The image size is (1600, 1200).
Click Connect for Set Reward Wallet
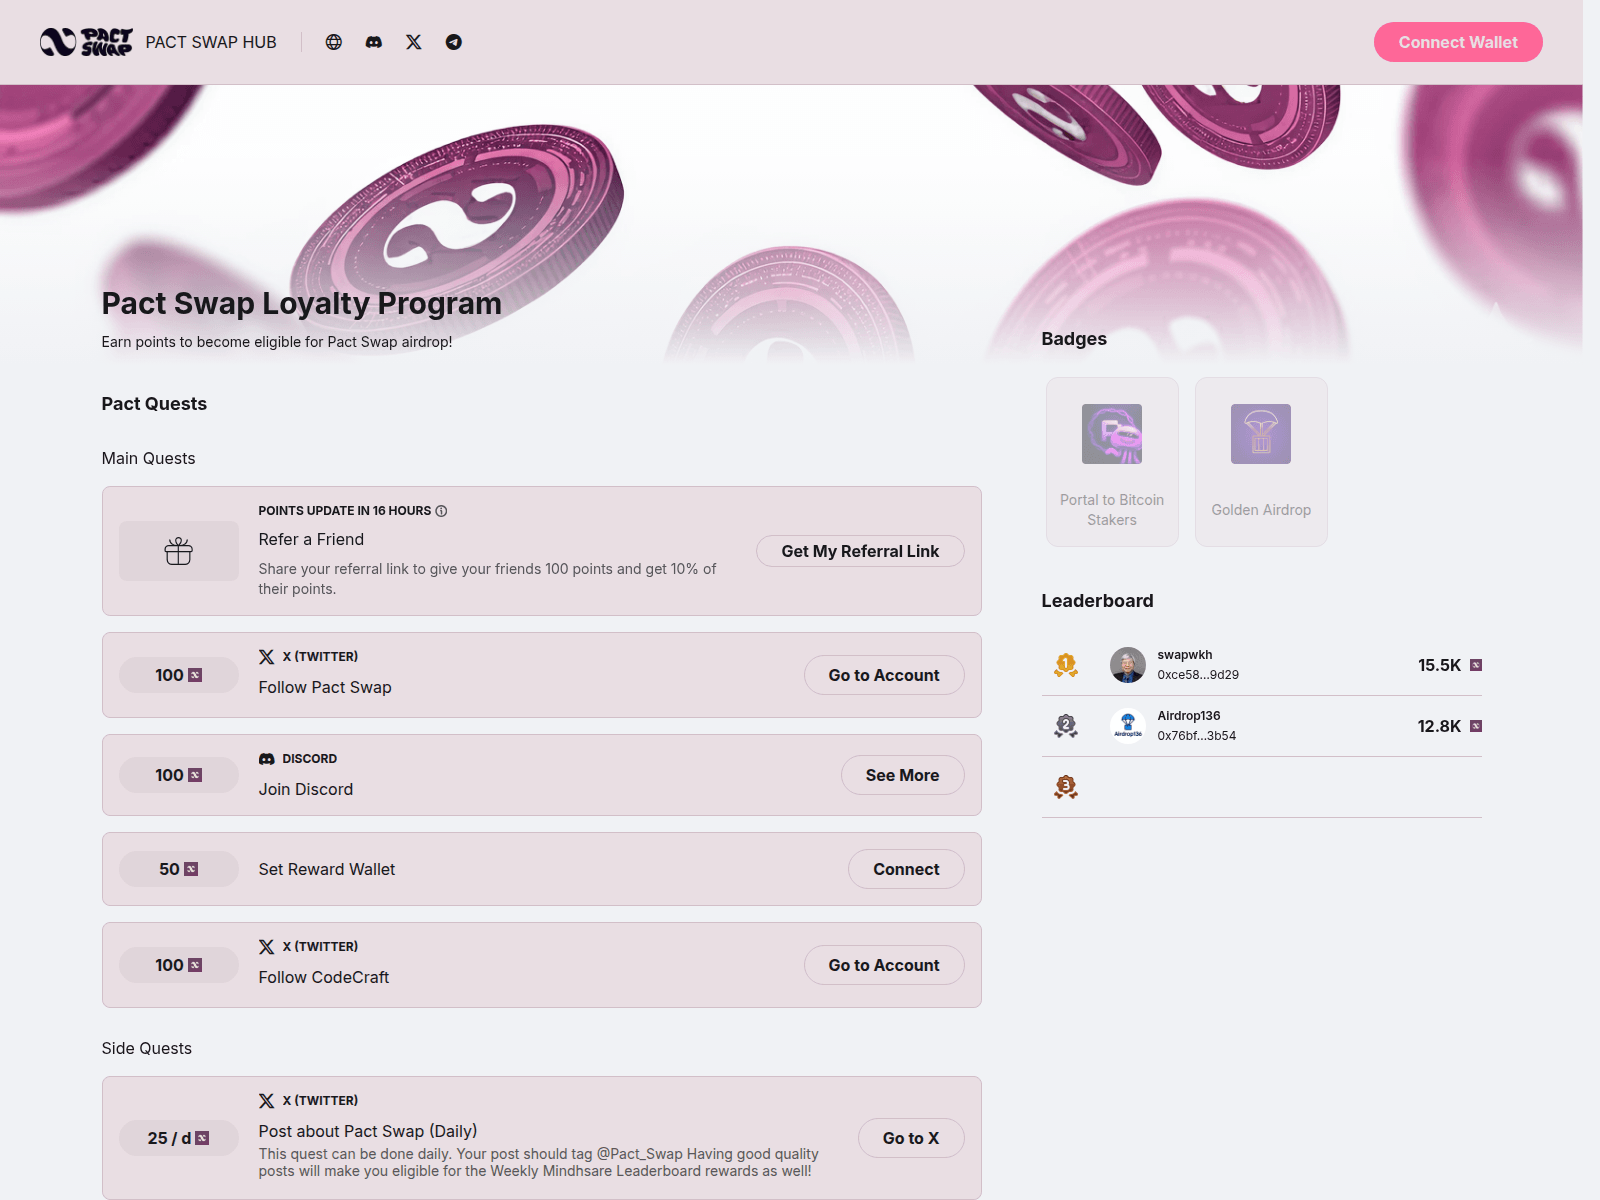[906, 869]
